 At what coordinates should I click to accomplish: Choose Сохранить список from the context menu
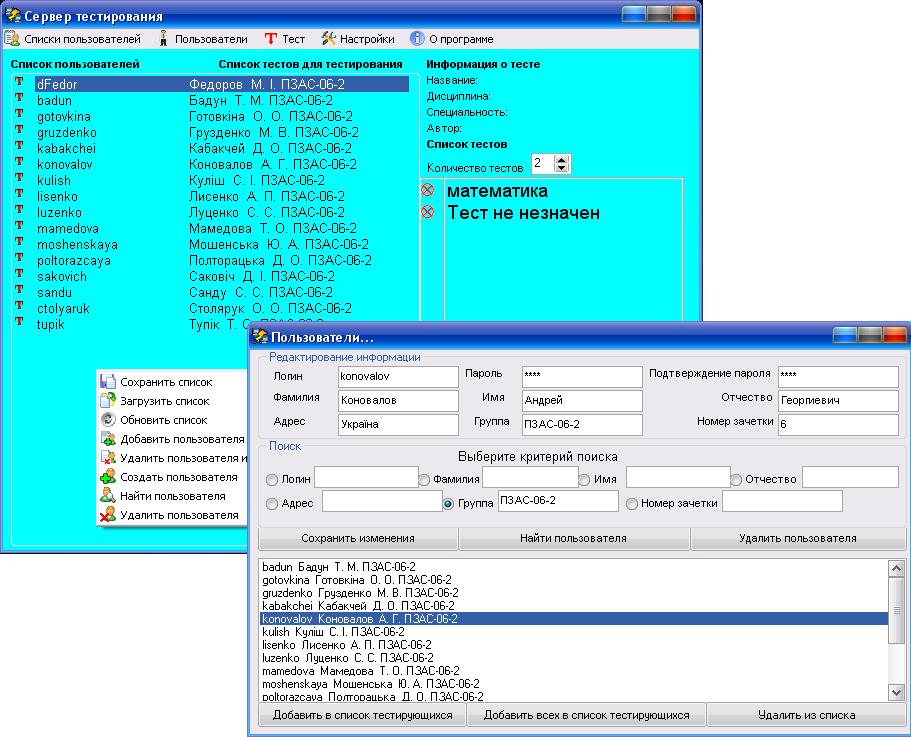164,382
